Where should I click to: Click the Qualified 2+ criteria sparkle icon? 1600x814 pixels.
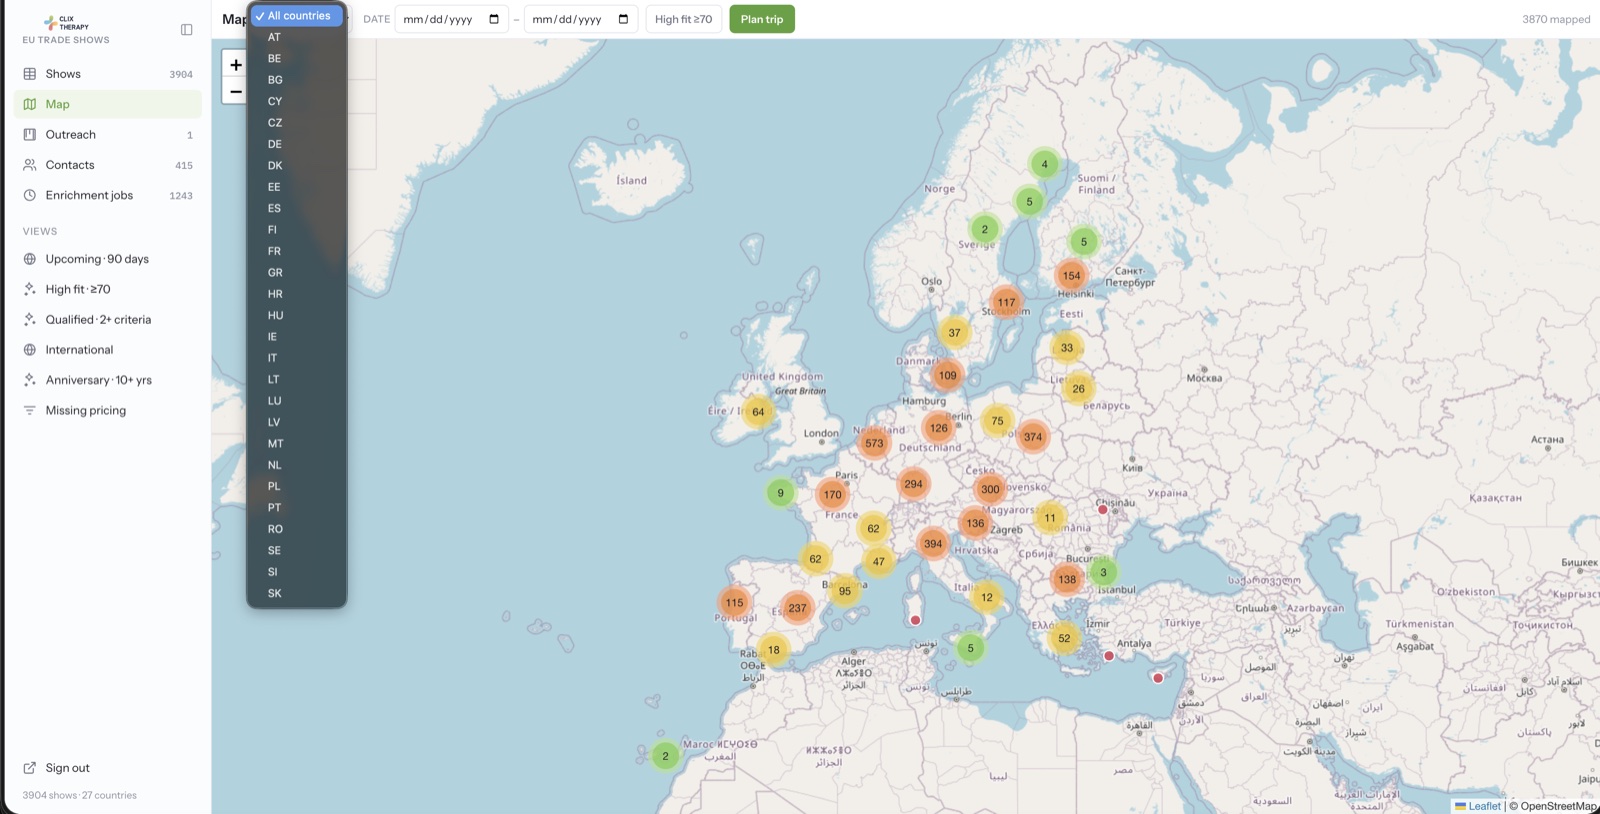click(30, 320)
